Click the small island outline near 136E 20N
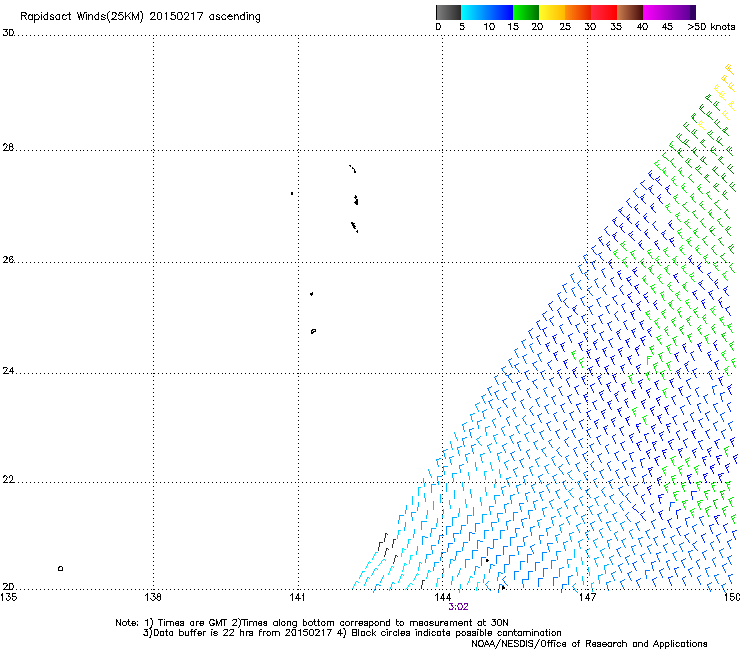 pos(60,568)
